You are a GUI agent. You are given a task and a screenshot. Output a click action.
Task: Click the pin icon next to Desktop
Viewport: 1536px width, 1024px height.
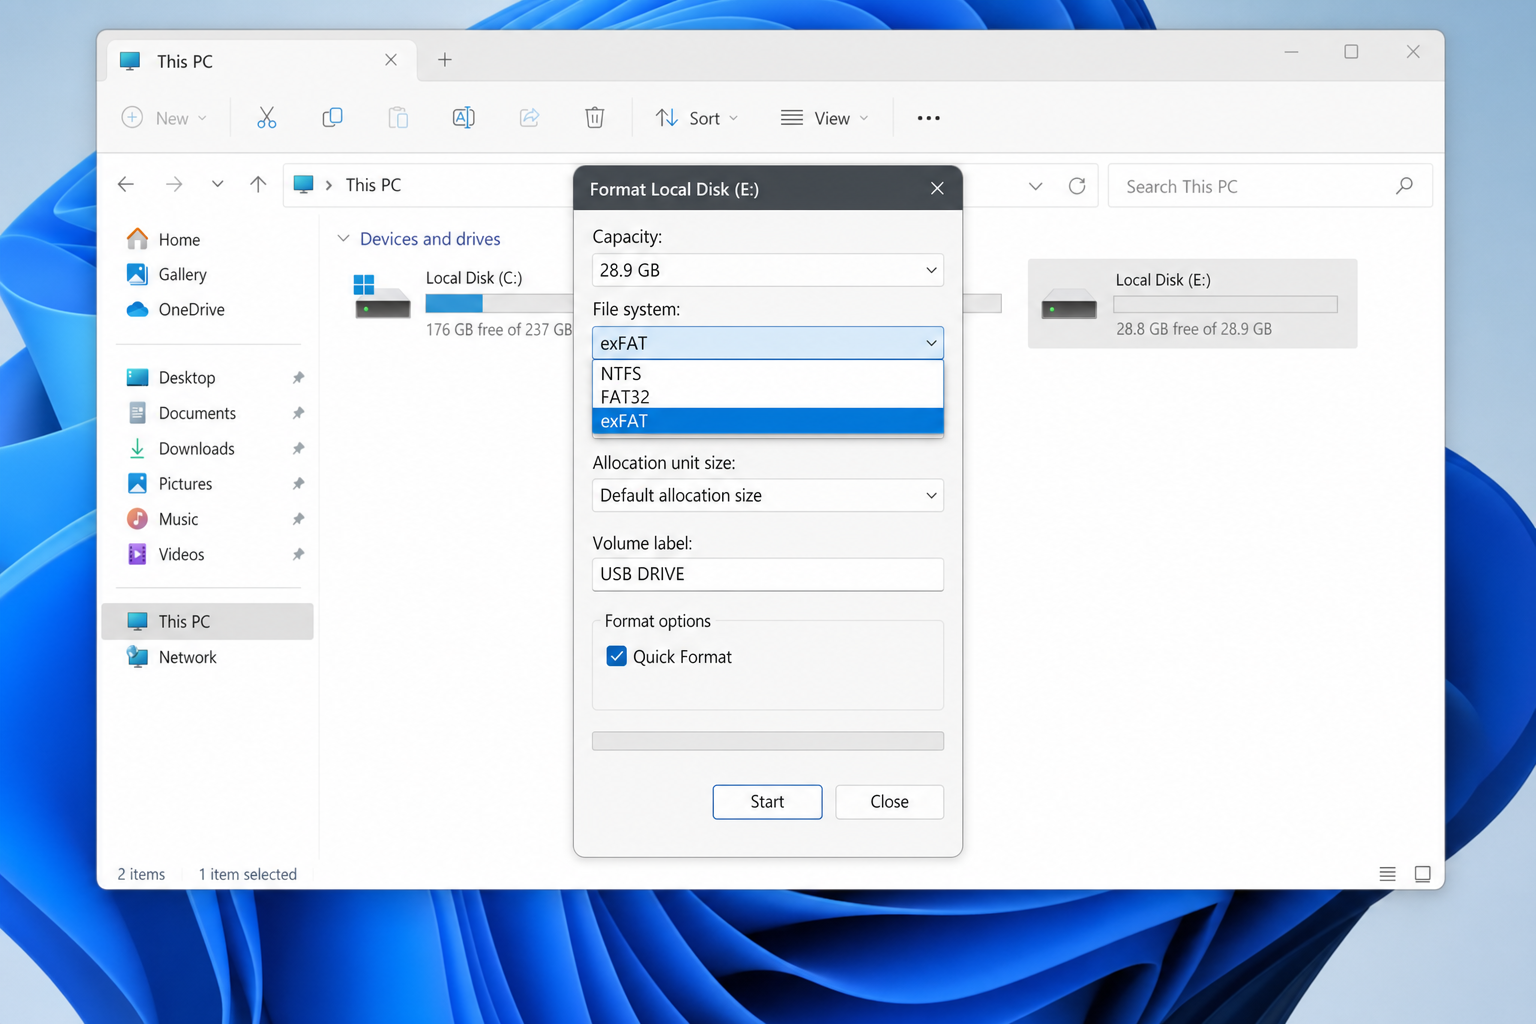298,378
